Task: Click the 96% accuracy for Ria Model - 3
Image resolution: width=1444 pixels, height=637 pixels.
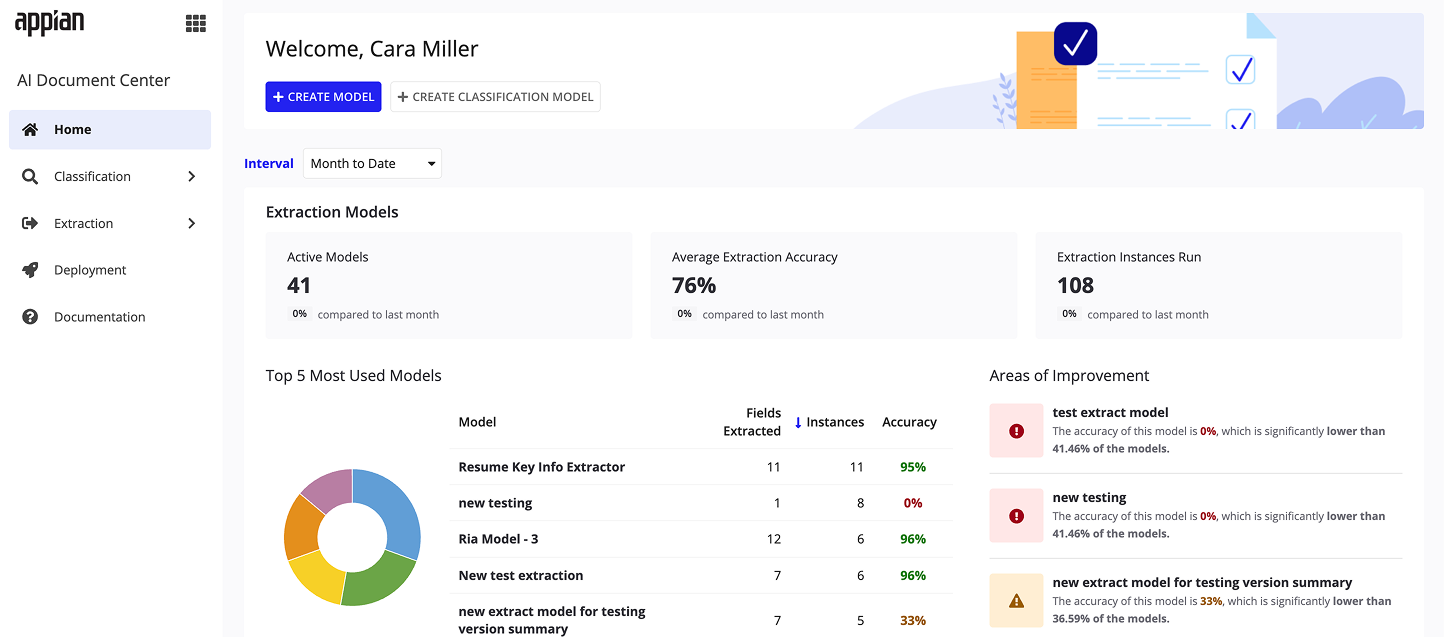Action: (913, 539)
